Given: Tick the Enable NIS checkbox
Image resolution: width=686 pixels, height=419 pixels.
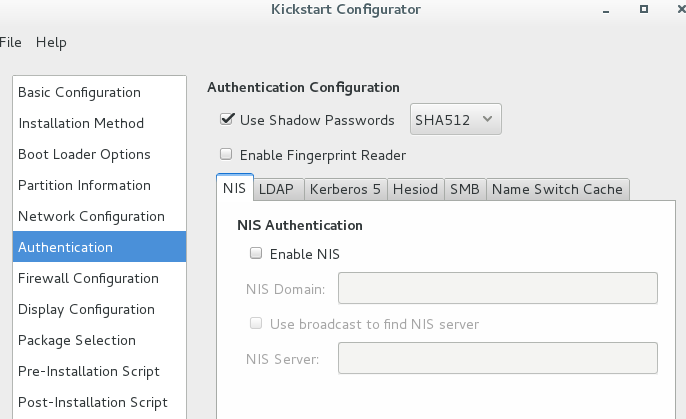Looking at the screenshot, I should [256, 253].
